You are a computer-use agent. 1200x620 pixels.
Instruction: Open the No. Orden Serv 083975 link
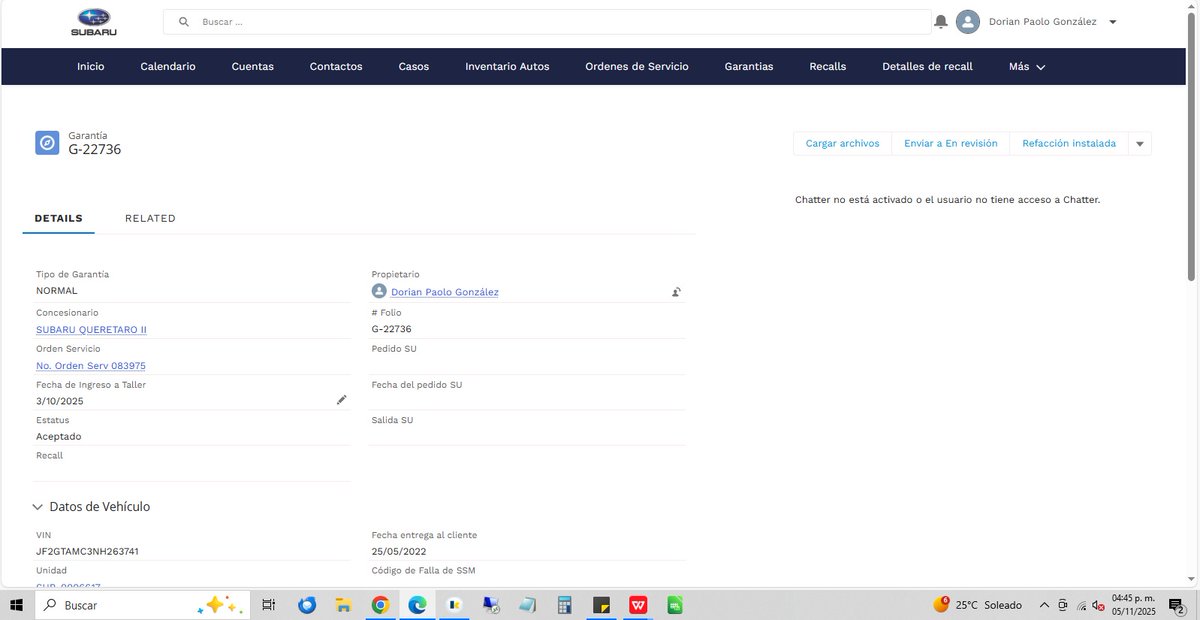pyautogui.click(x=91, y=366)
